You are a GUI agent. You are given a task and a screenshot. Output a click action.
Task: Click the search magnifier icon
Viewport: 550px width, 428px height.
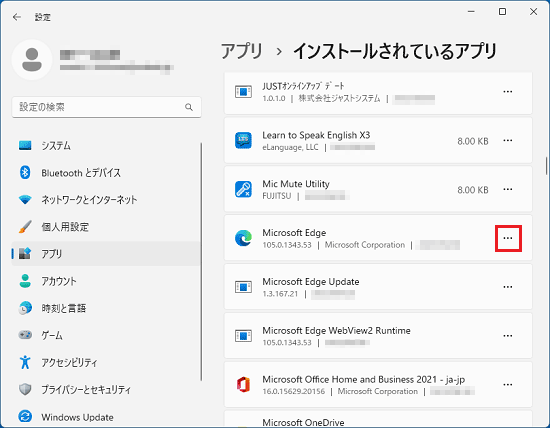[189, 107]
